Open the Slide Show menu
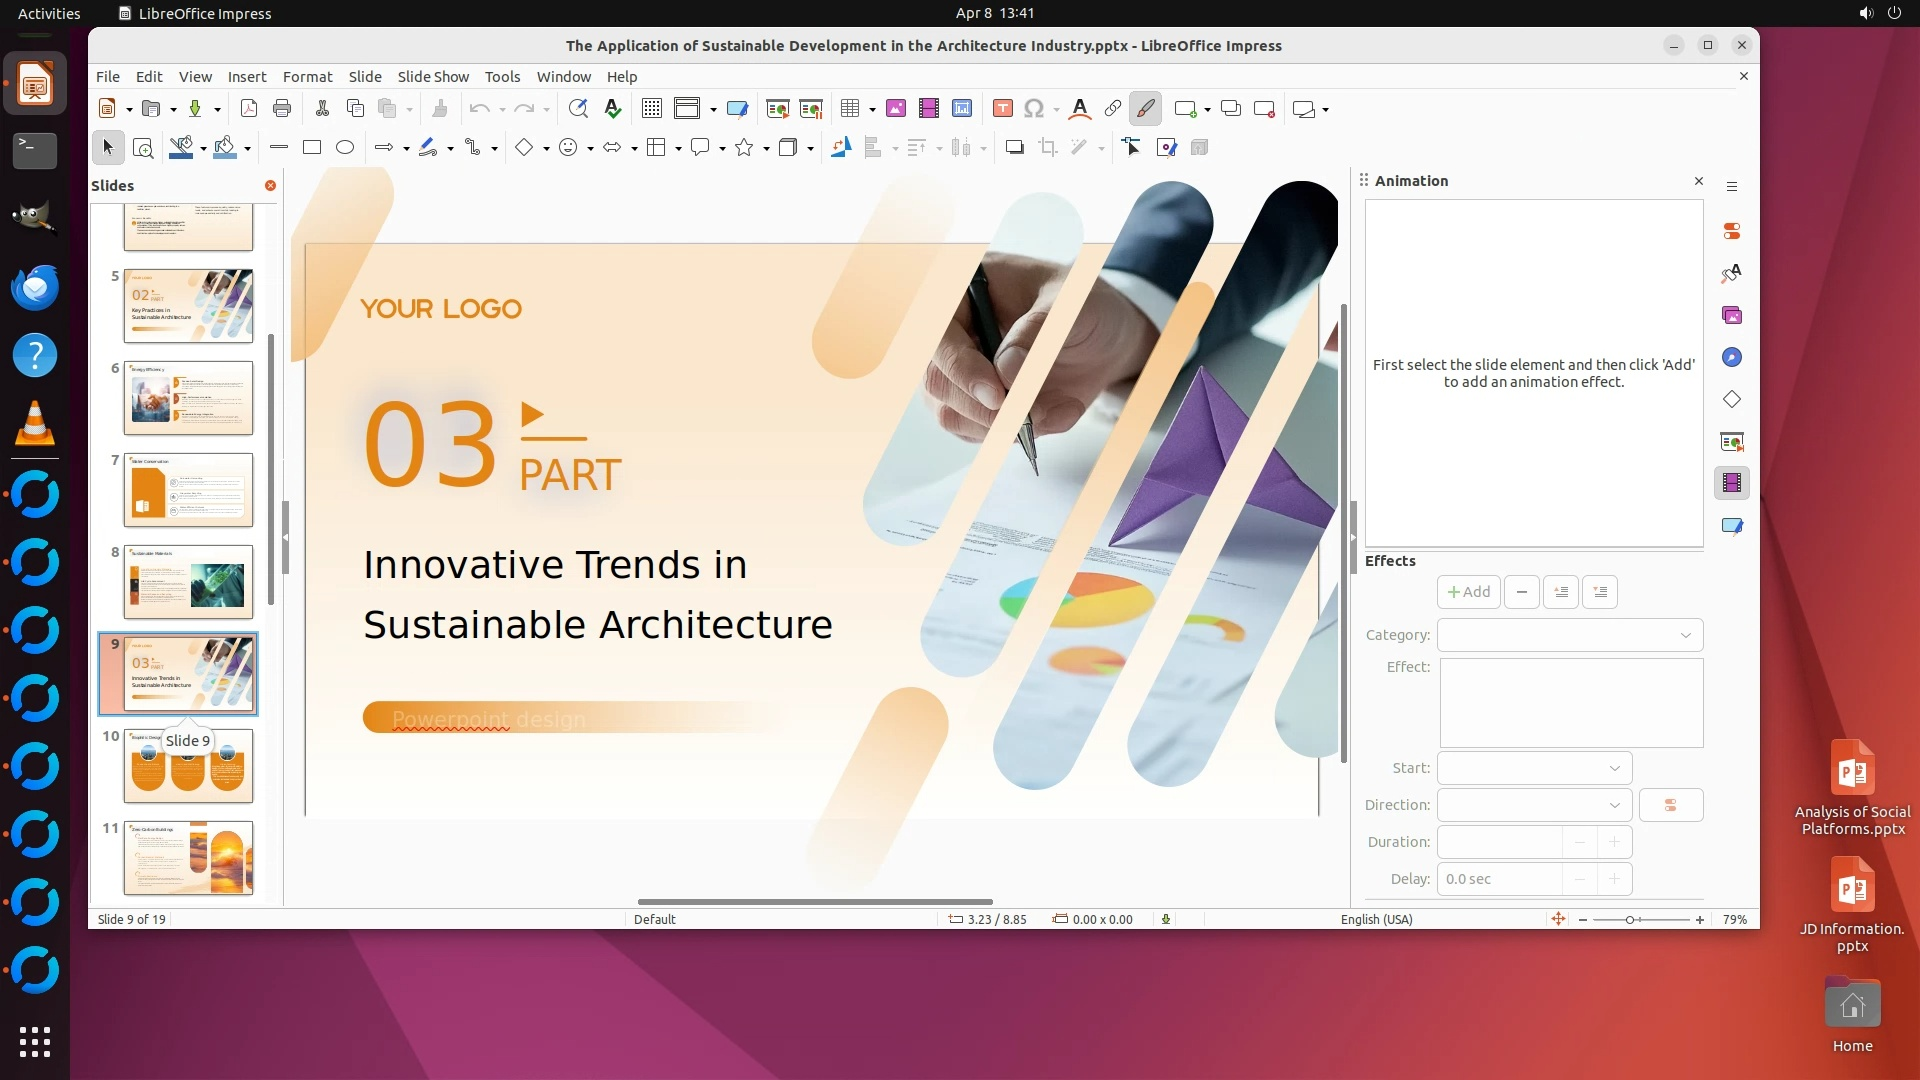 click(432, 77)
